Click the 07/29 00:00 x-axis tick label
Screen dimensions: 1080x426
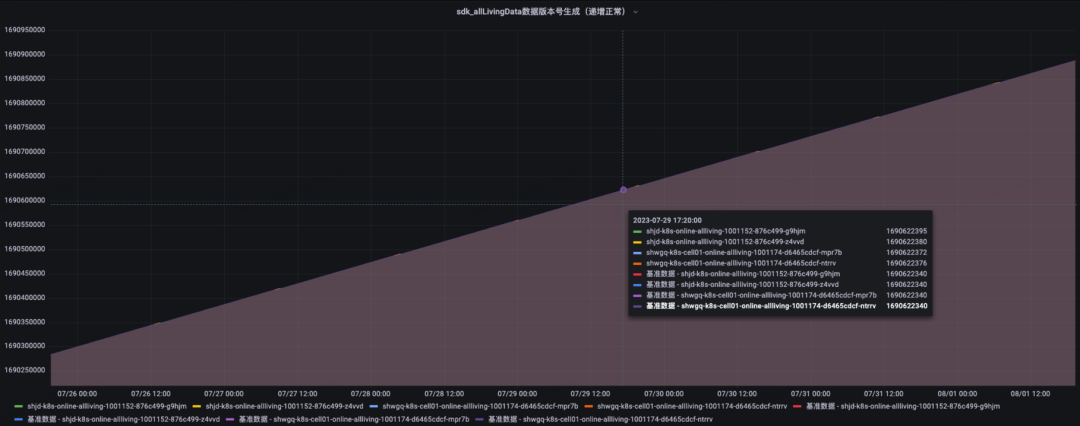coord(517,393)
